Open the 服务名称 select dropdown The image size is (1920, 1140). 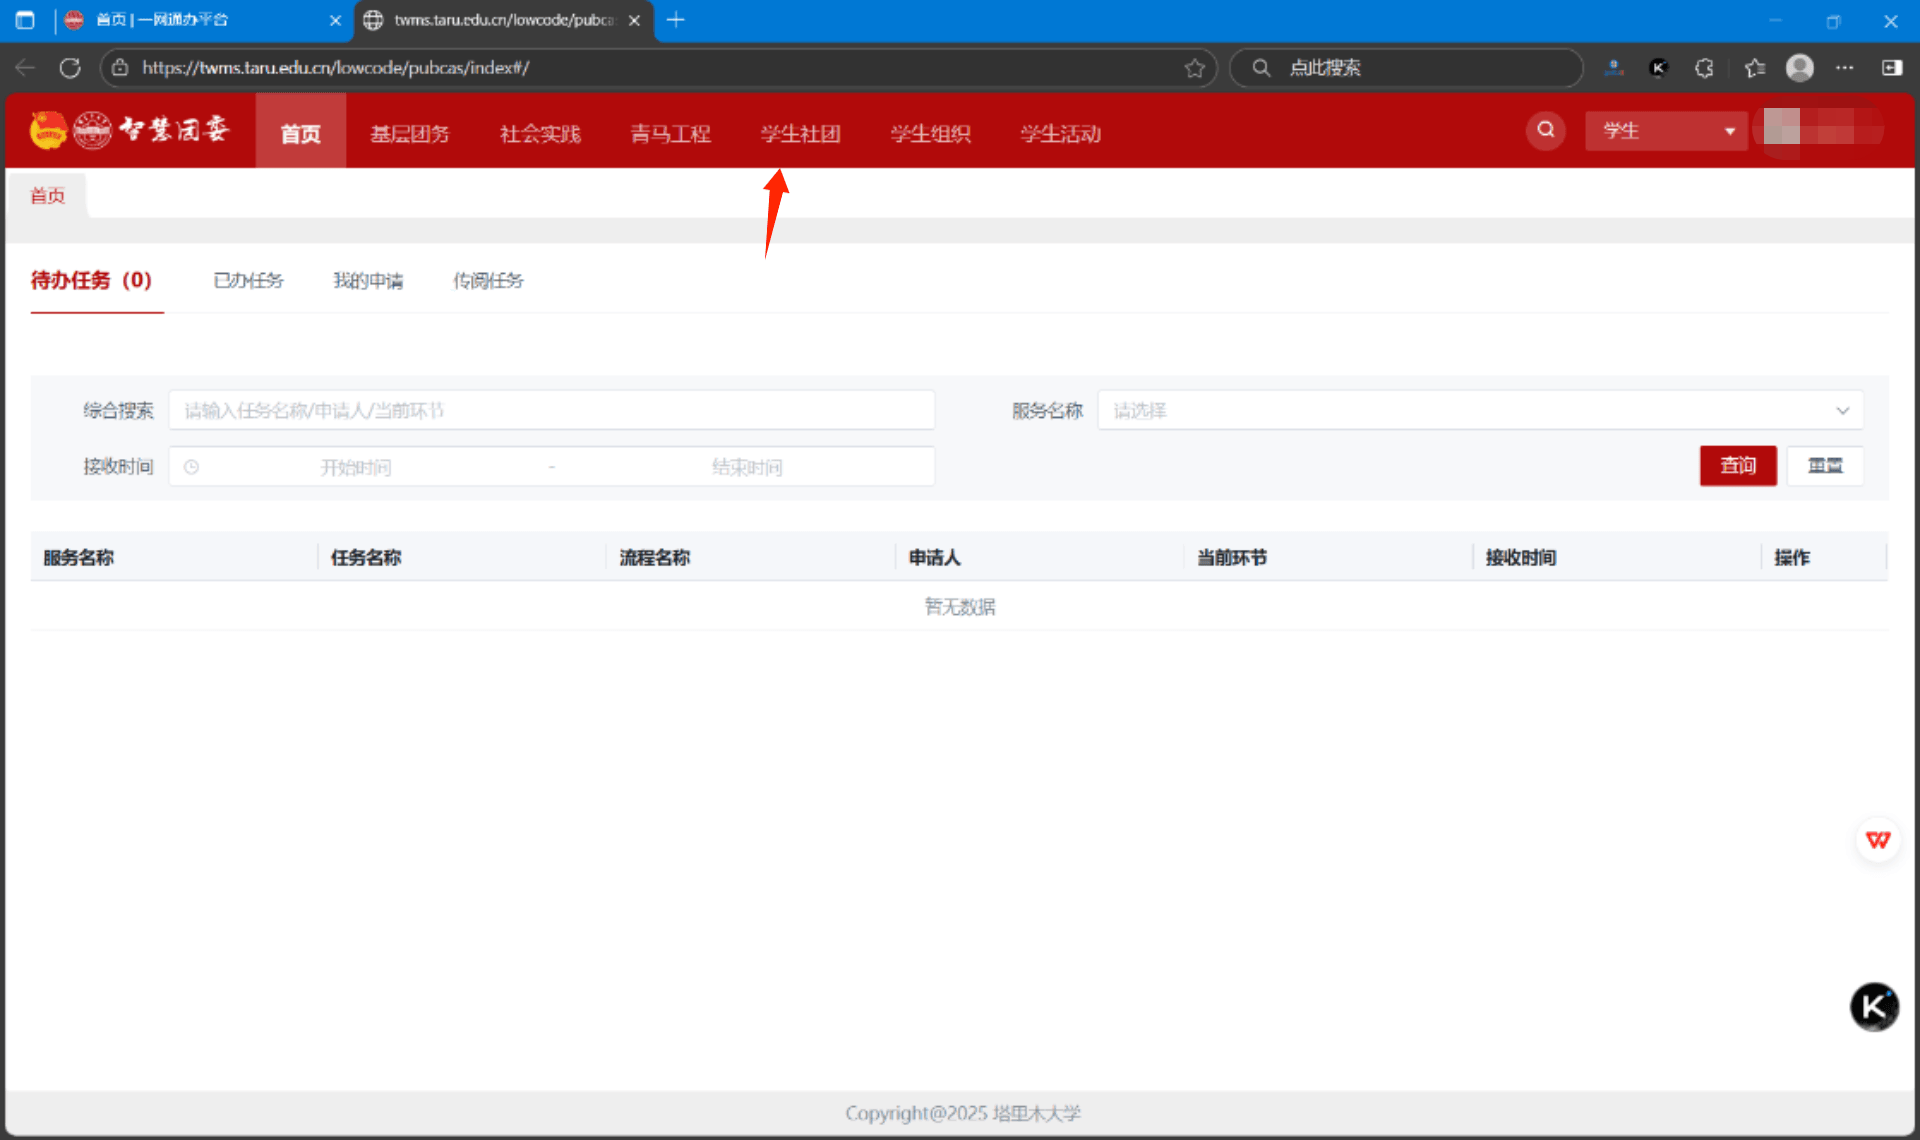pos(1479,410)
